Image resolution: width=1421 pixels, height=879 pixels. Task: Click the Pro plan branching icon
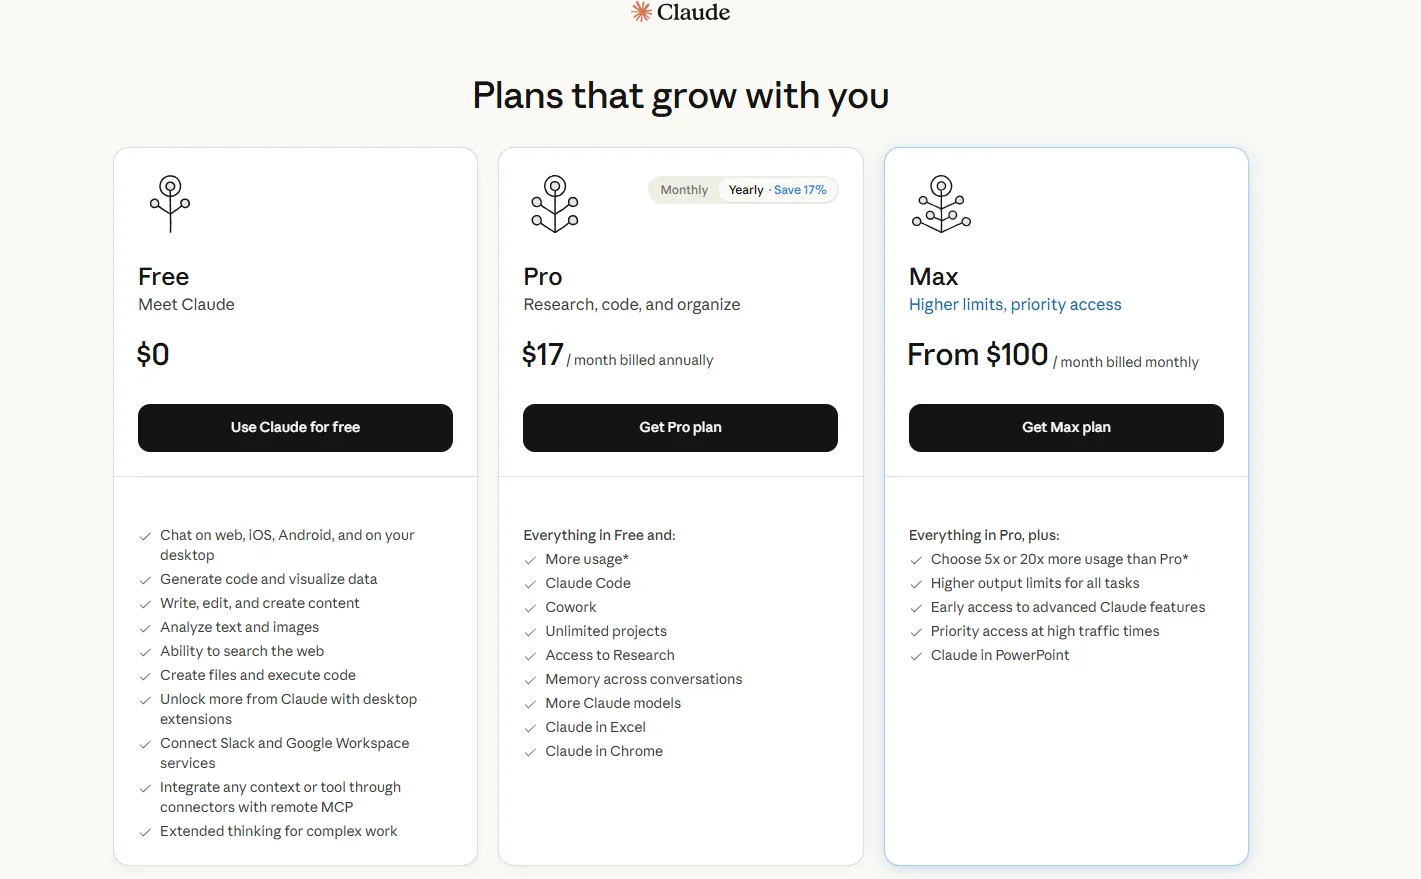(555, 203)
